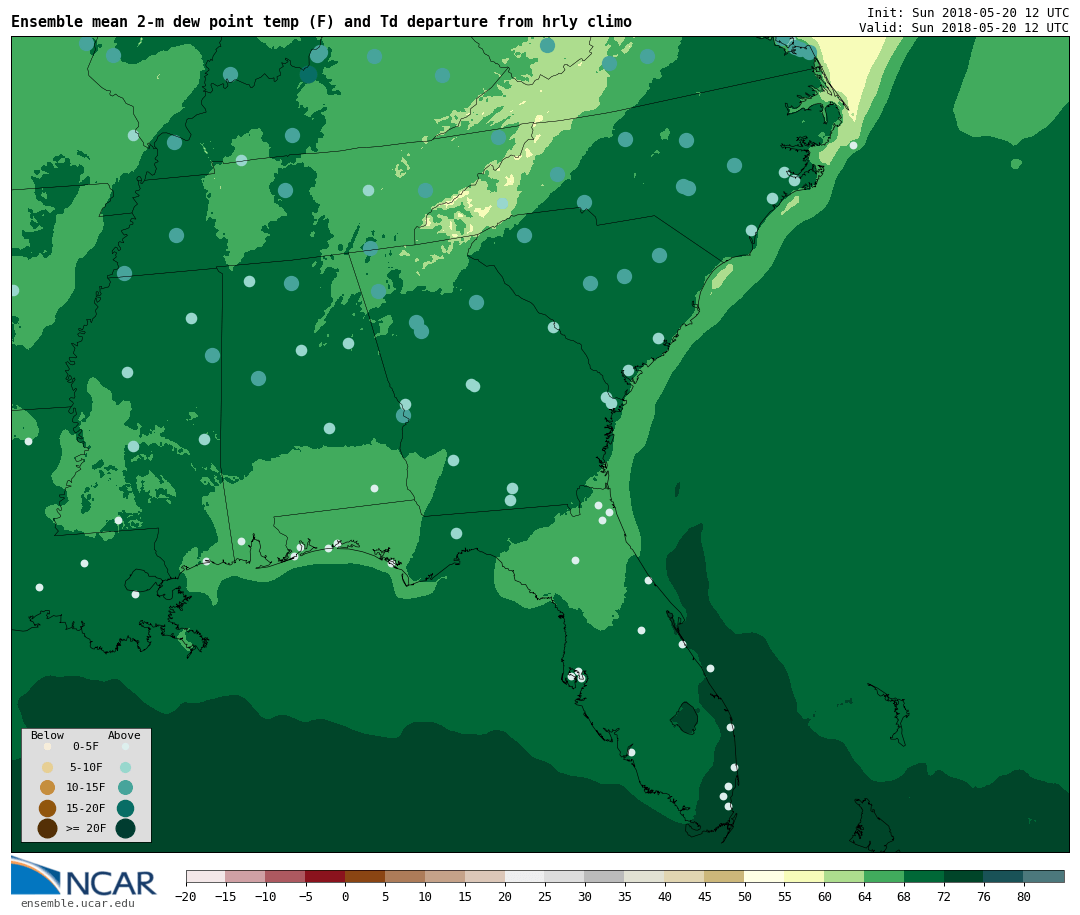This screenshot has width=1080, height=915.
Task: Pick the 5-10F Below legend circle
Action: 47,767
